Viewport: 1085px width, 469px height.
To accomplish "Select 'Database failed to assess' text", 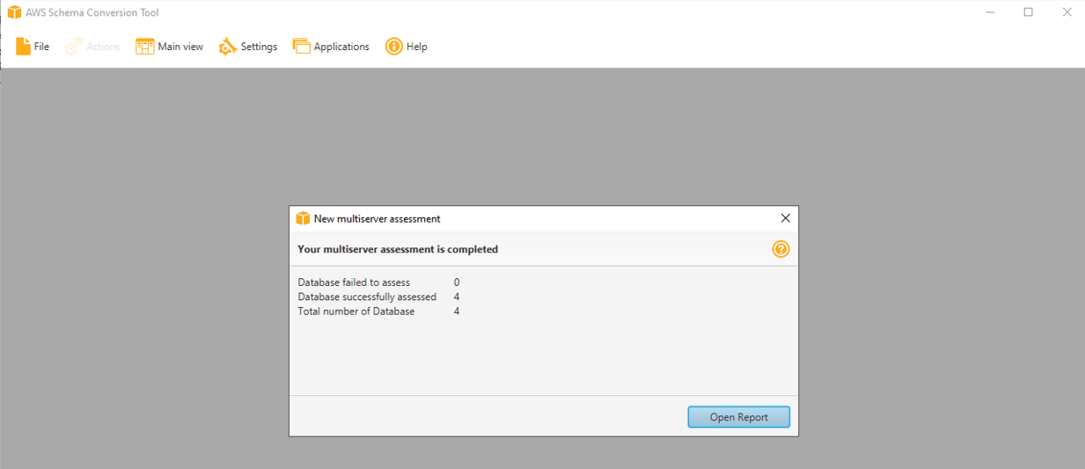I will (x=354, y=282).
